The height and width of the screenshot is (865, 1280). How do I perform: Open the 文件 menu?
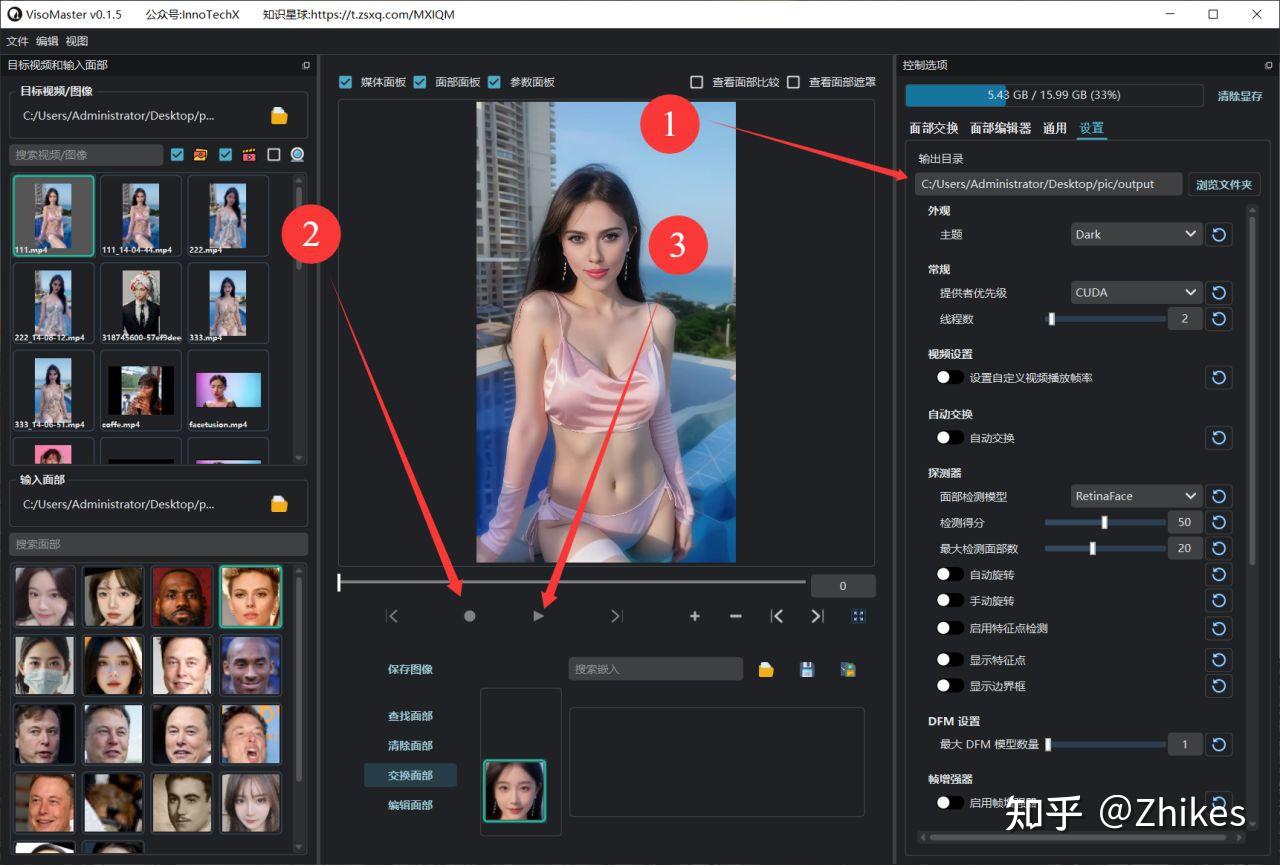pos(17,41)
